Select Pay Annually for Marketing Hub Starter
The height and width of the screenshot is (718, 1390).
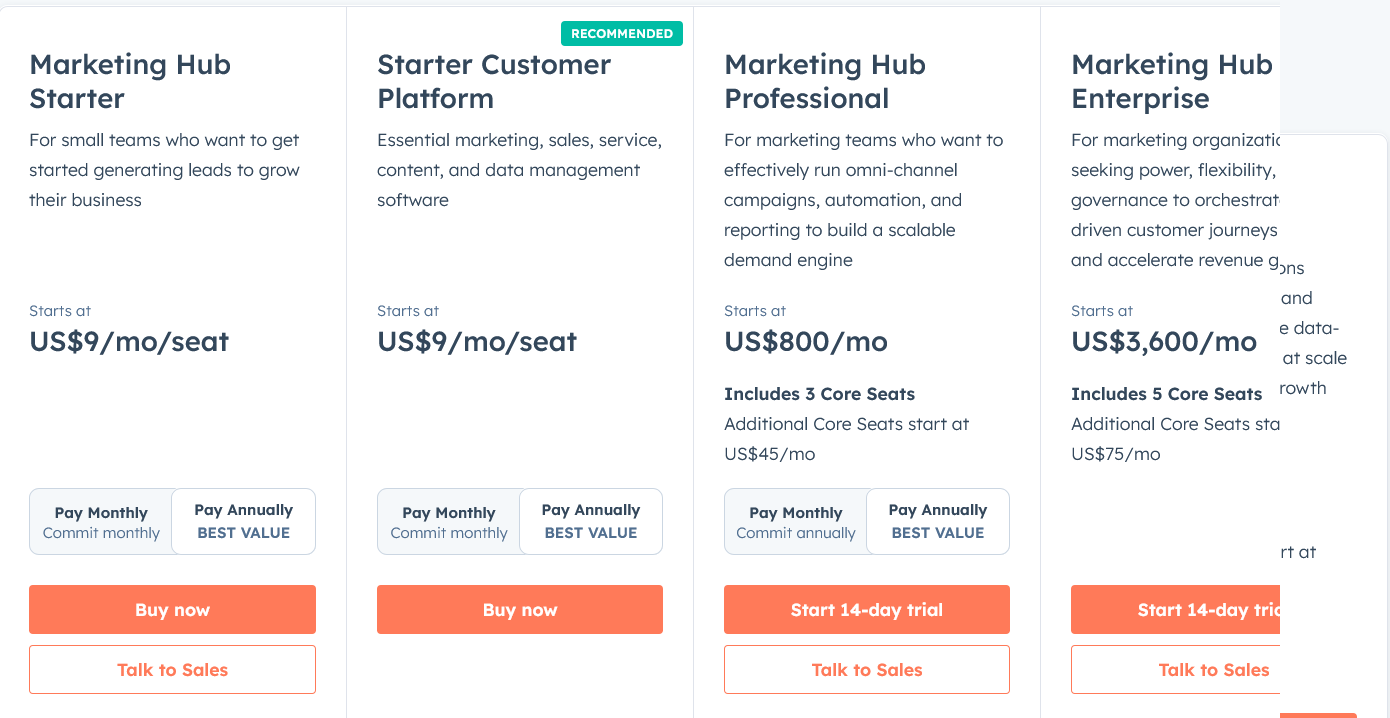pyautogui.click(x=244, y=522)
